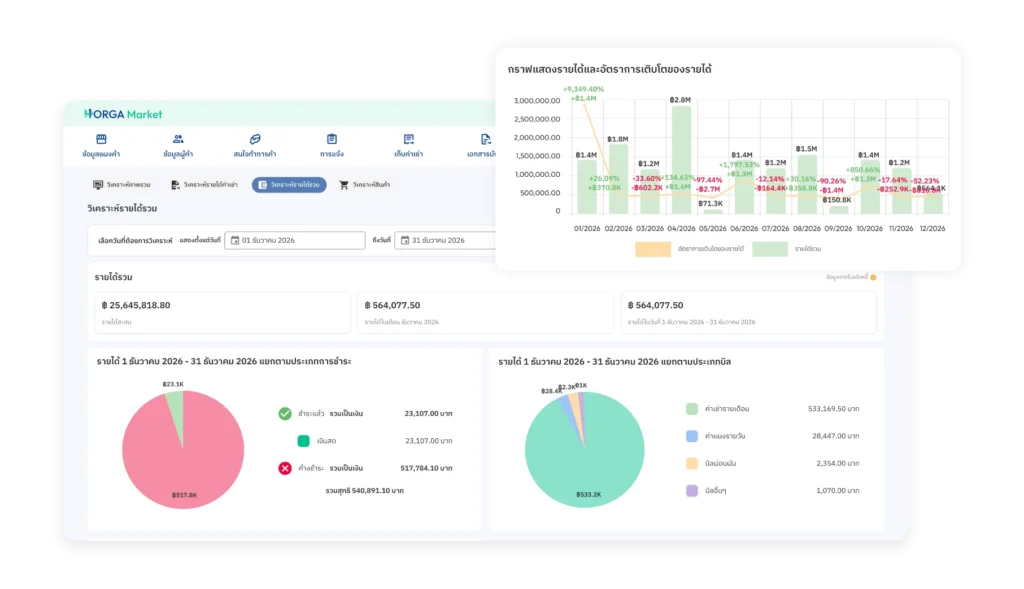Click green monthly rent legend swatch
Image resolution: width=1024 pixels, height=589 pixels.
pyautogui.click(x=692, y=409)
